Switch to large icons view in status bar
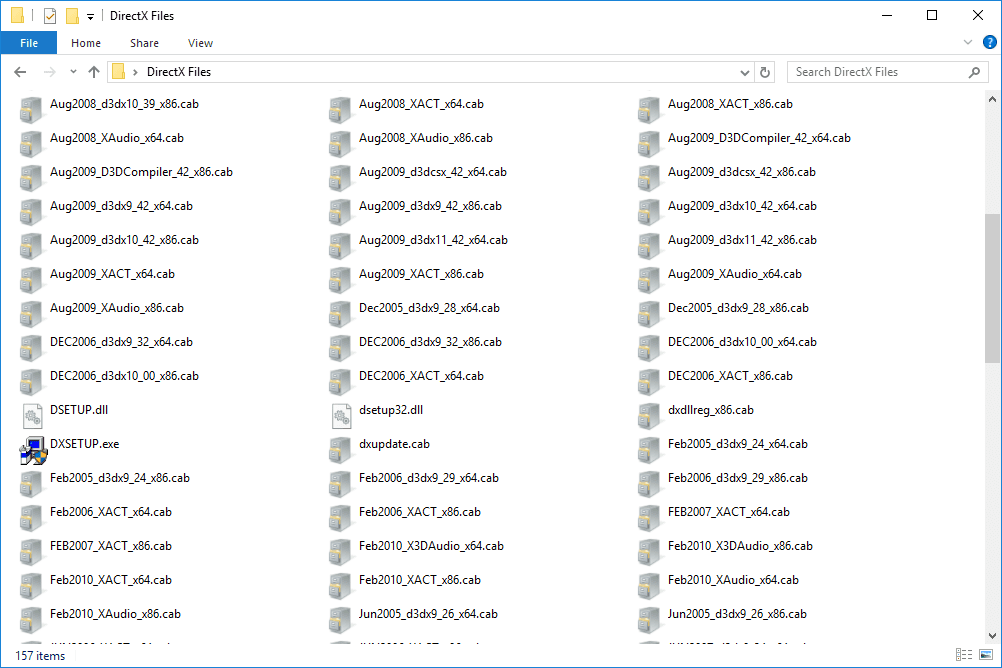This screenshot has height=668, width=1002. point(985,655)
